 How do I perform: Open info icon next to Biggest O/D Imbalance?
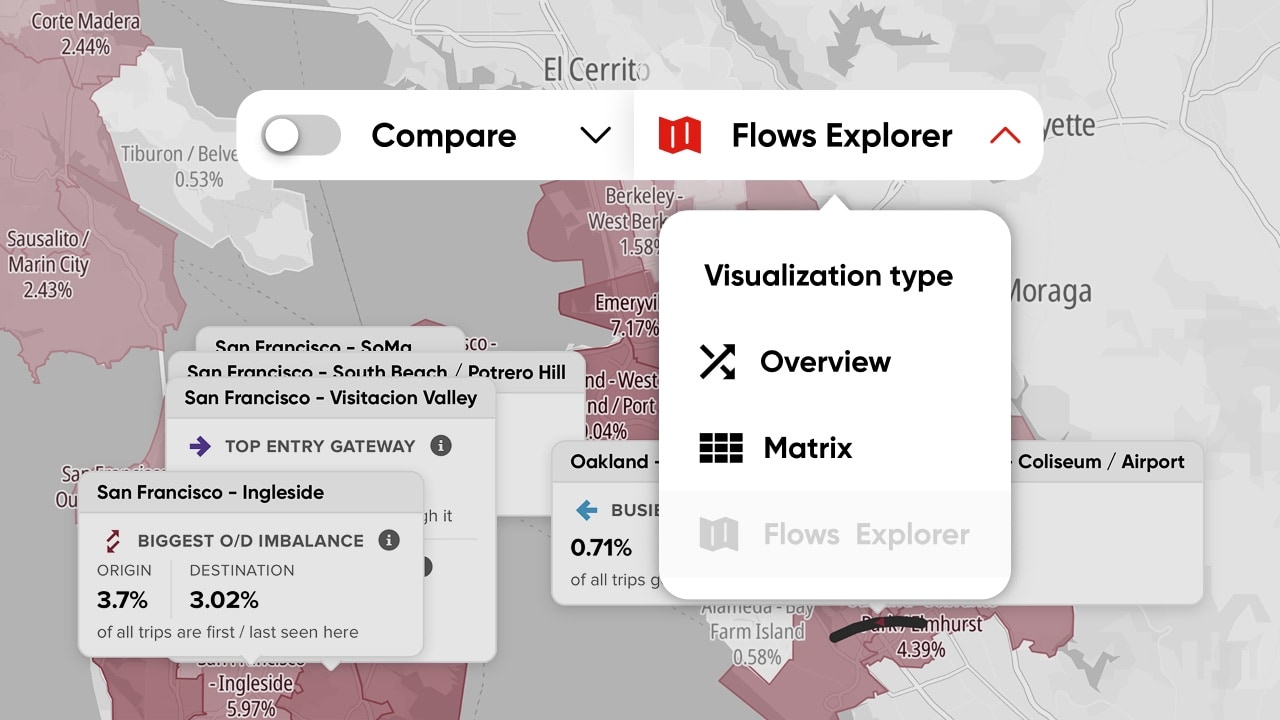pos(389,540)
